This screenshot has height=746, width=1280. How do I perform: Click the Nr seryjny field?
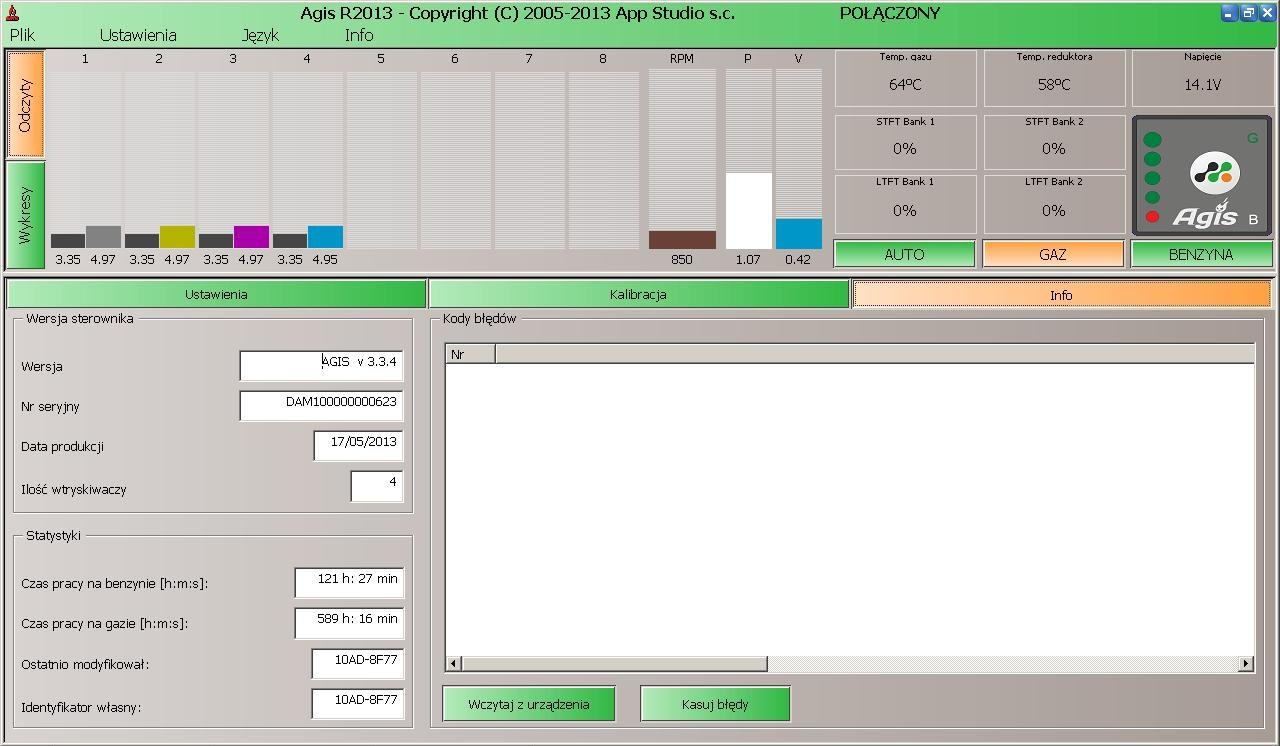point(321,405)
